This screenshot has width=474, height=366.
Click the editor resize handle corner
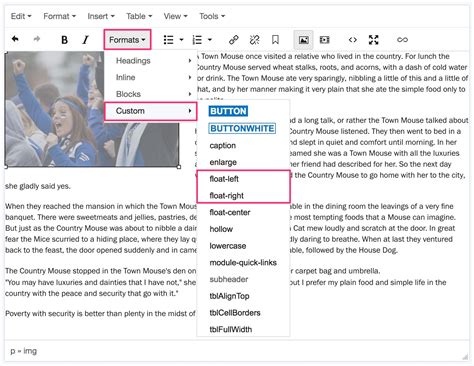pos(465,357)
